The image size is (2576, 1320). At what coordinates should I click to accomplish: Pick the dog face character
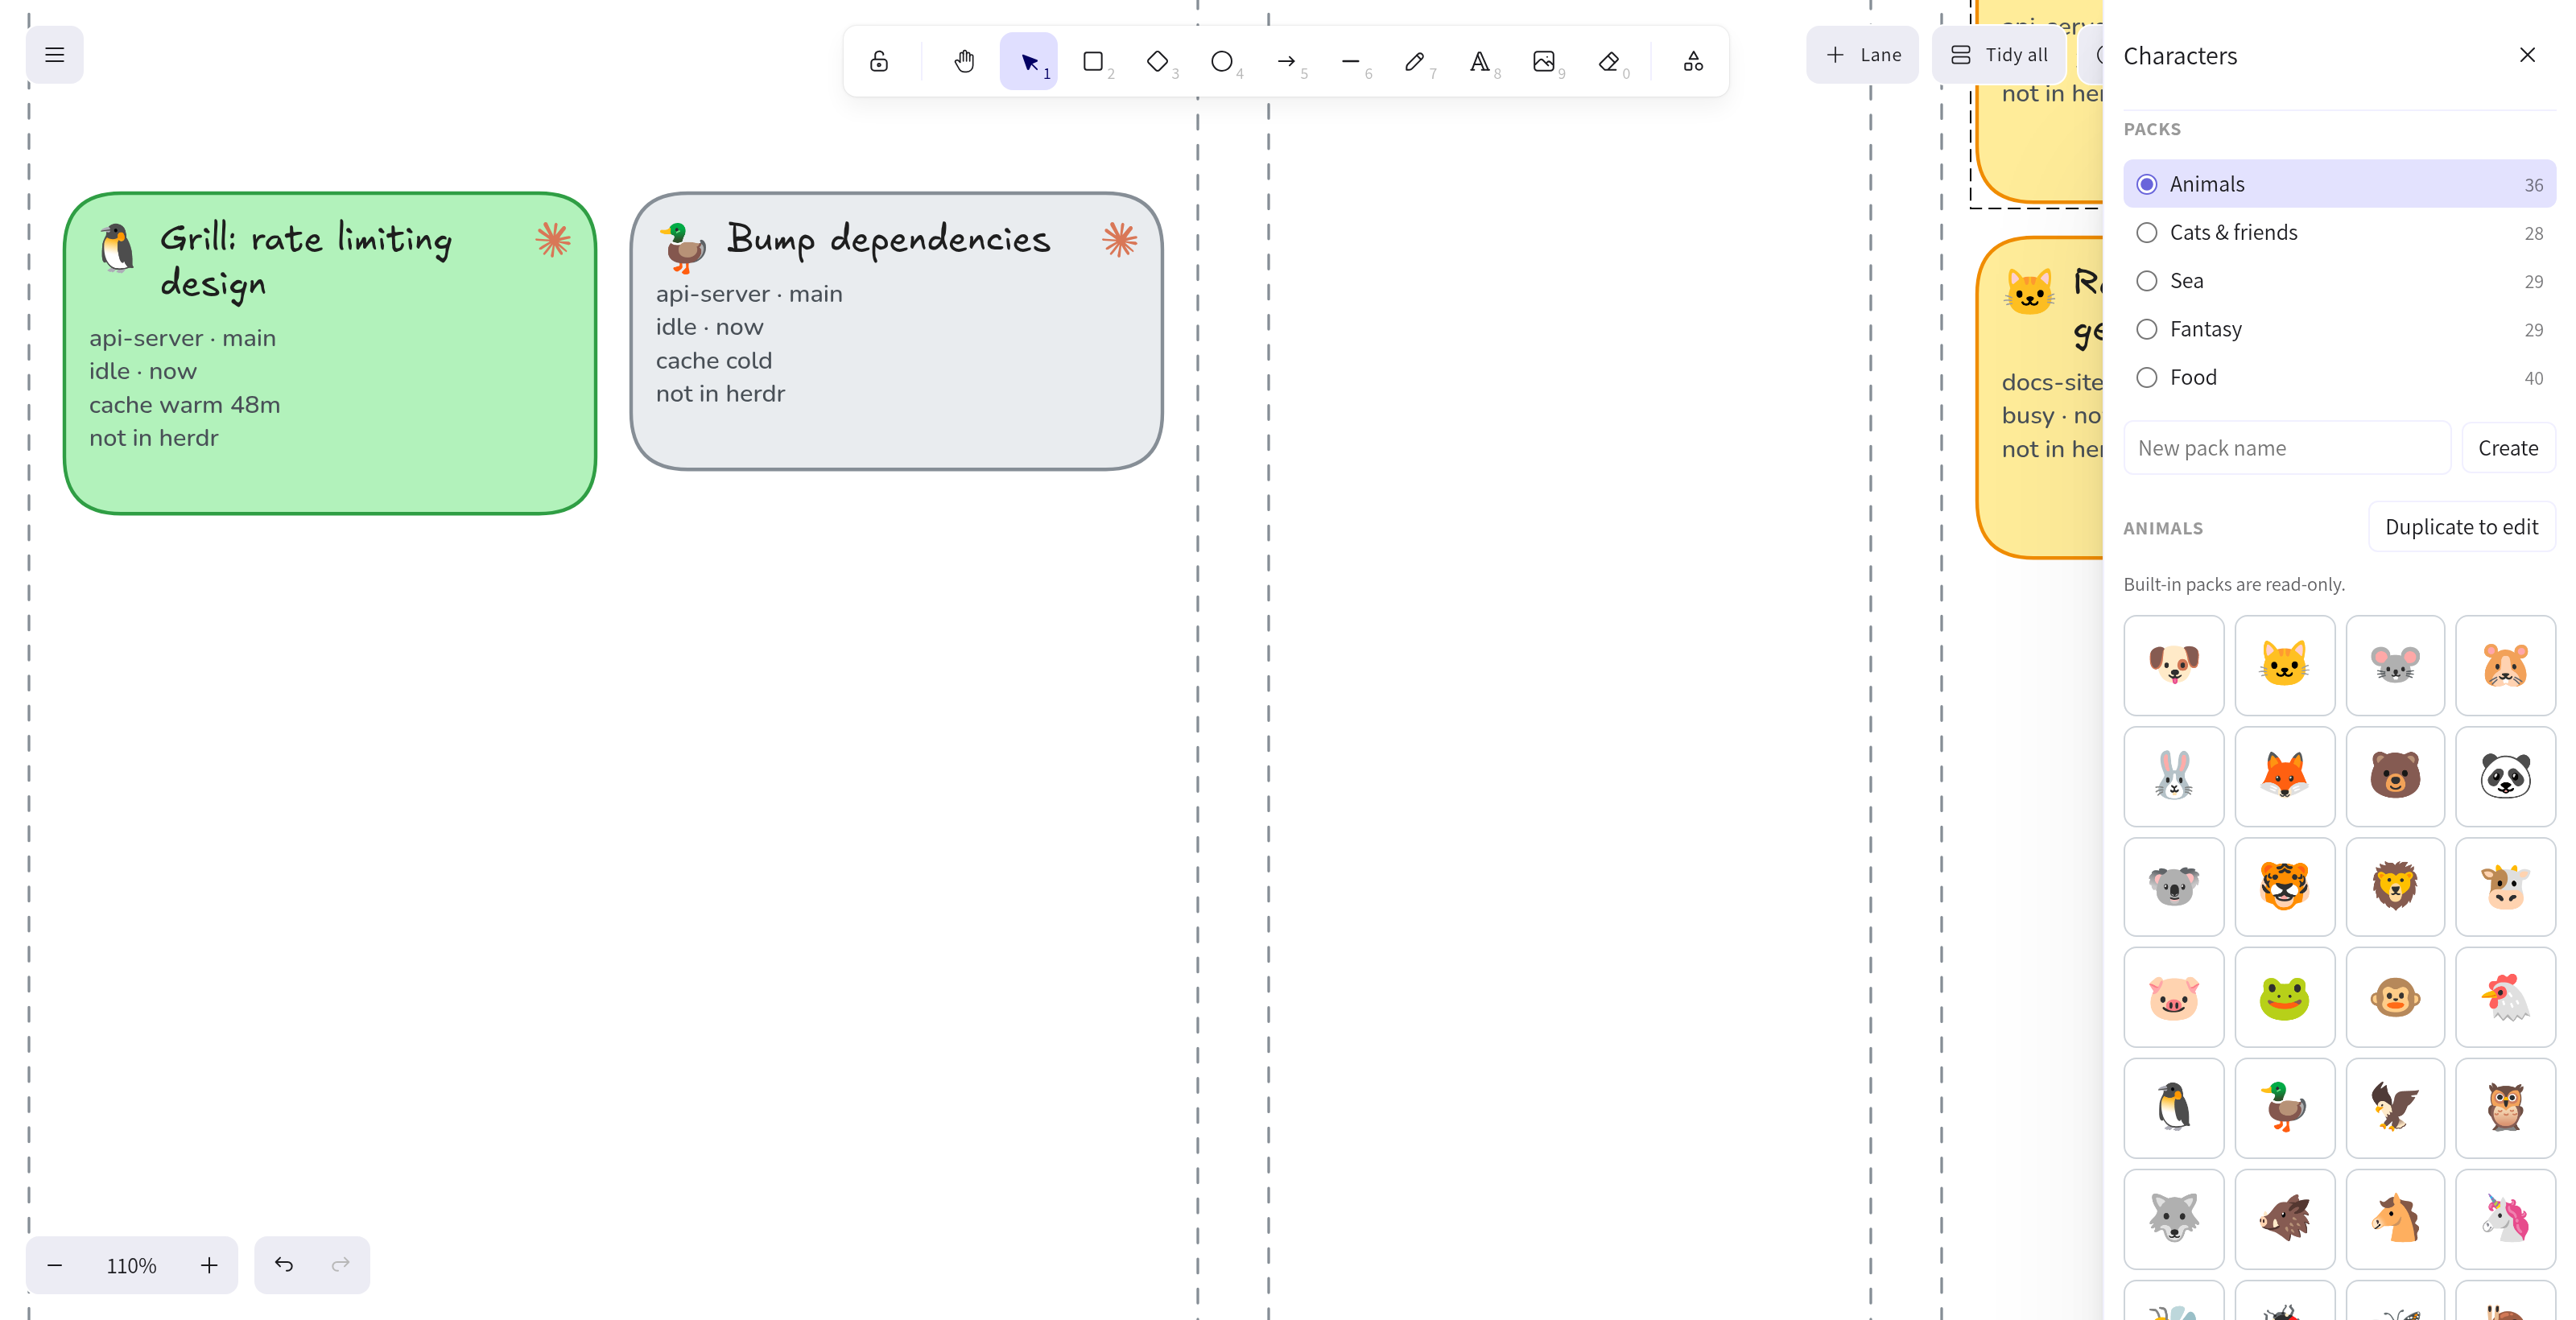click(2174, 665)
